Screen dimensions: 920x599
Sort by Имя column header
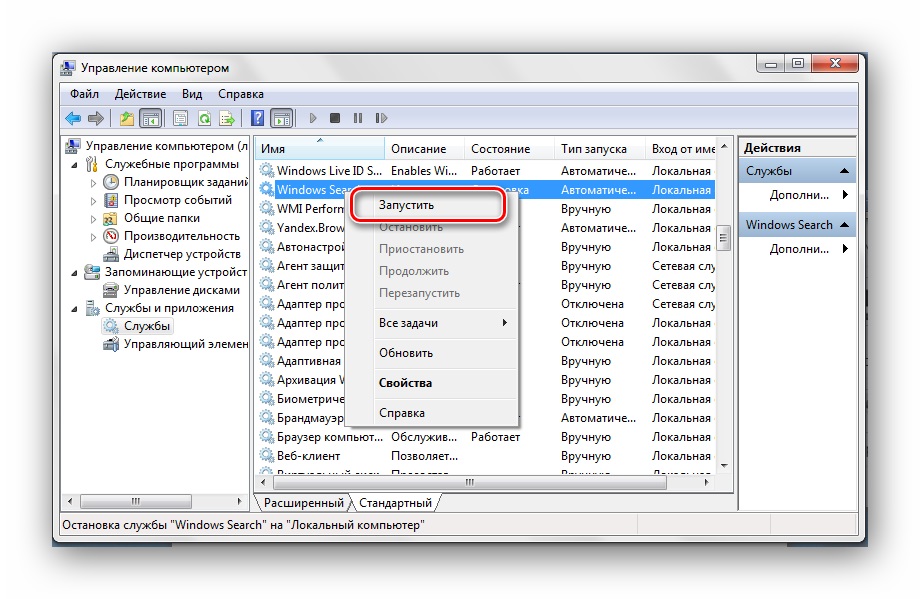(x=320, y=149)
